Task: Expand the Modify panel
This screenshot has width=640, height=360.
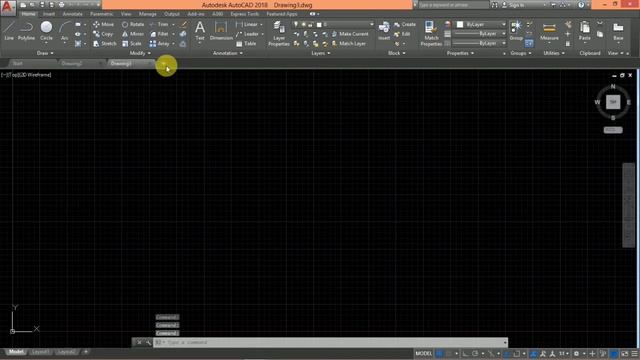Action: [x=140, y=53]
